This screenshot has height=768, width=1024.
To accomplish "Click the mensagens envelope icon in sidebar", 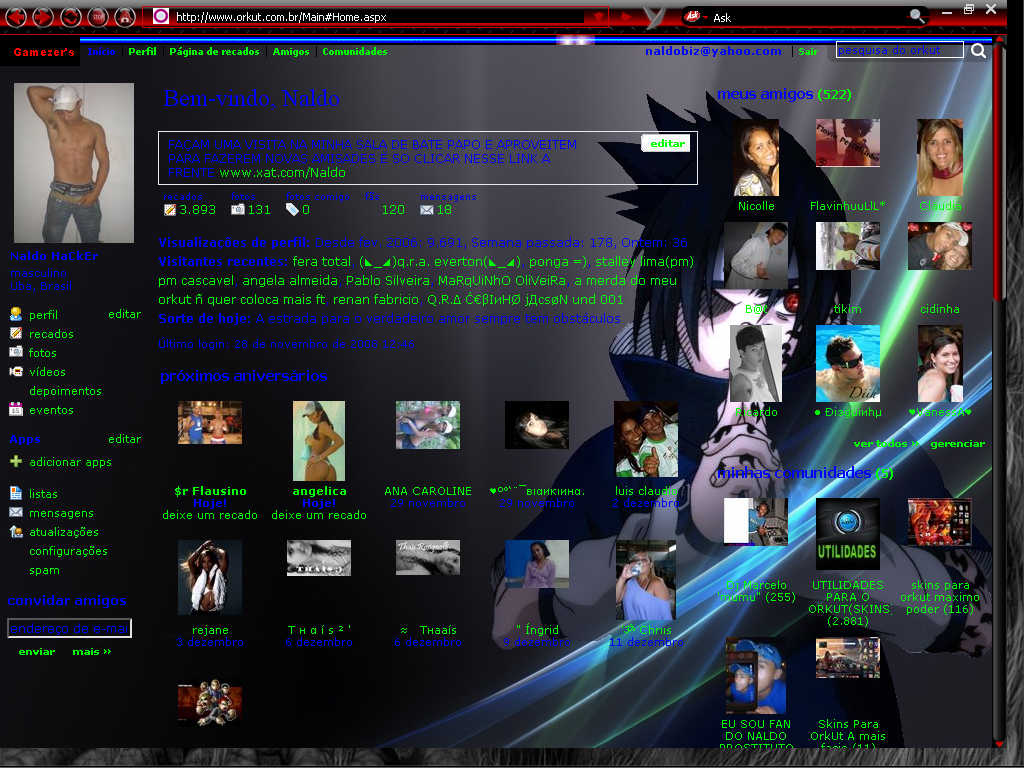I will click(x=16, y=513).
